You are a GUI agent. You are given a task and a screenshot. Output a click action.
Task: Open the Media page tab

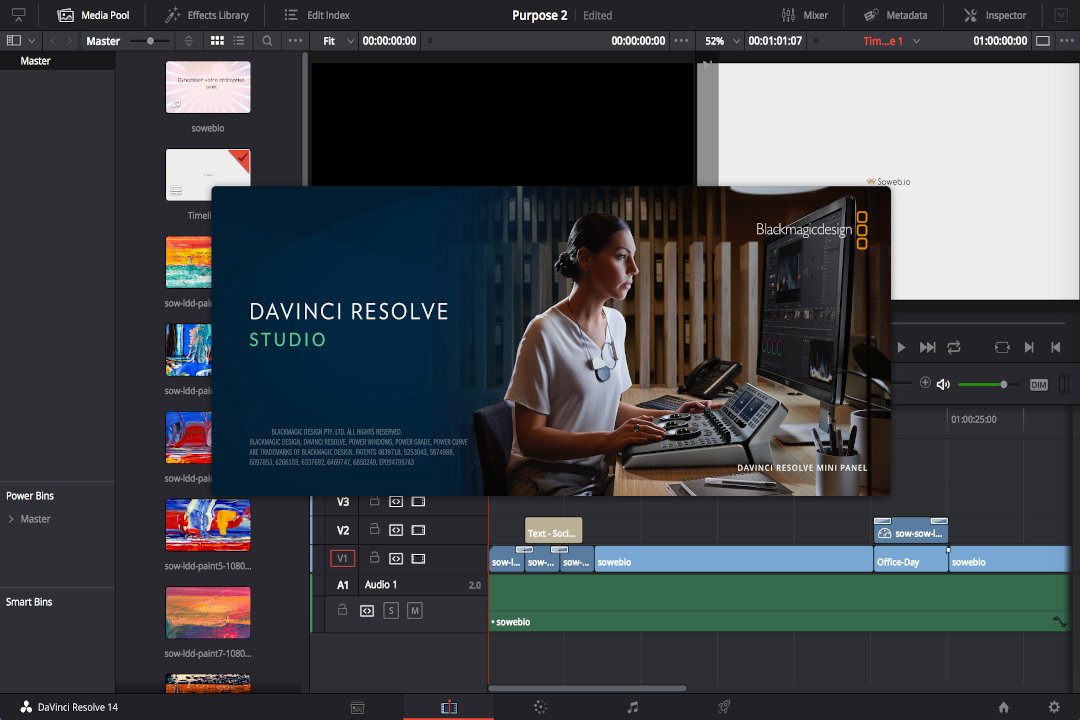(357, 707)
